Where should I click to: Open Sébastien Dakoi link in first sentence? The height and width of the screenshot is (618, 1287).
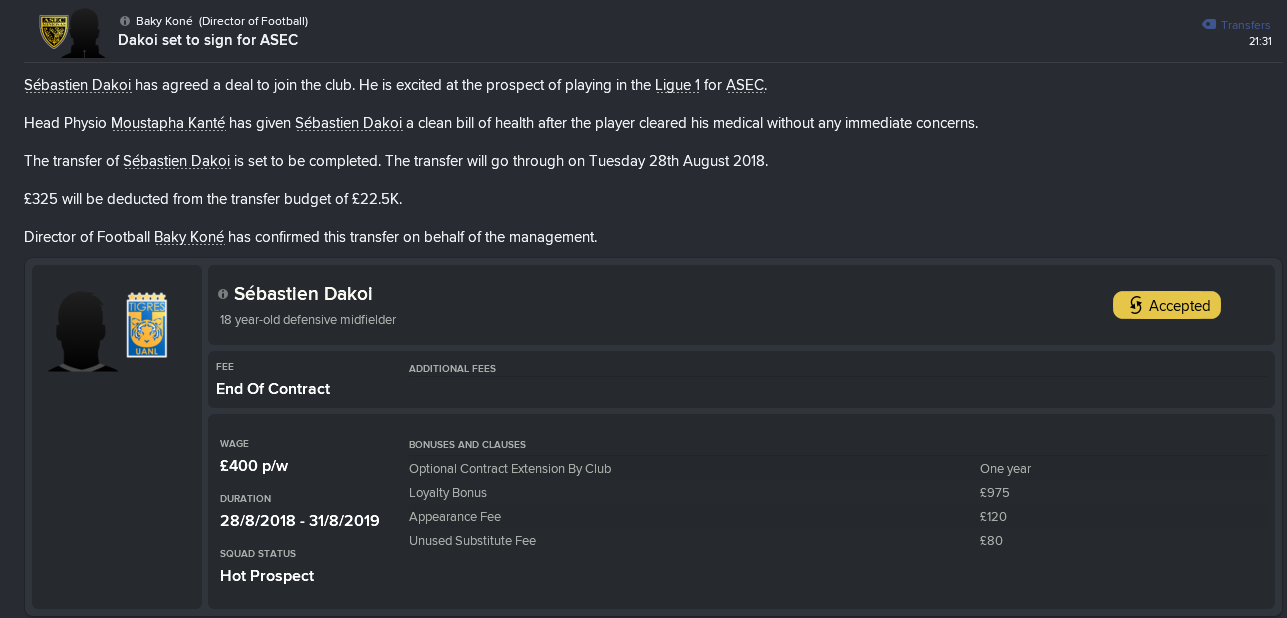pyautogui.click(x=78, y=85)
